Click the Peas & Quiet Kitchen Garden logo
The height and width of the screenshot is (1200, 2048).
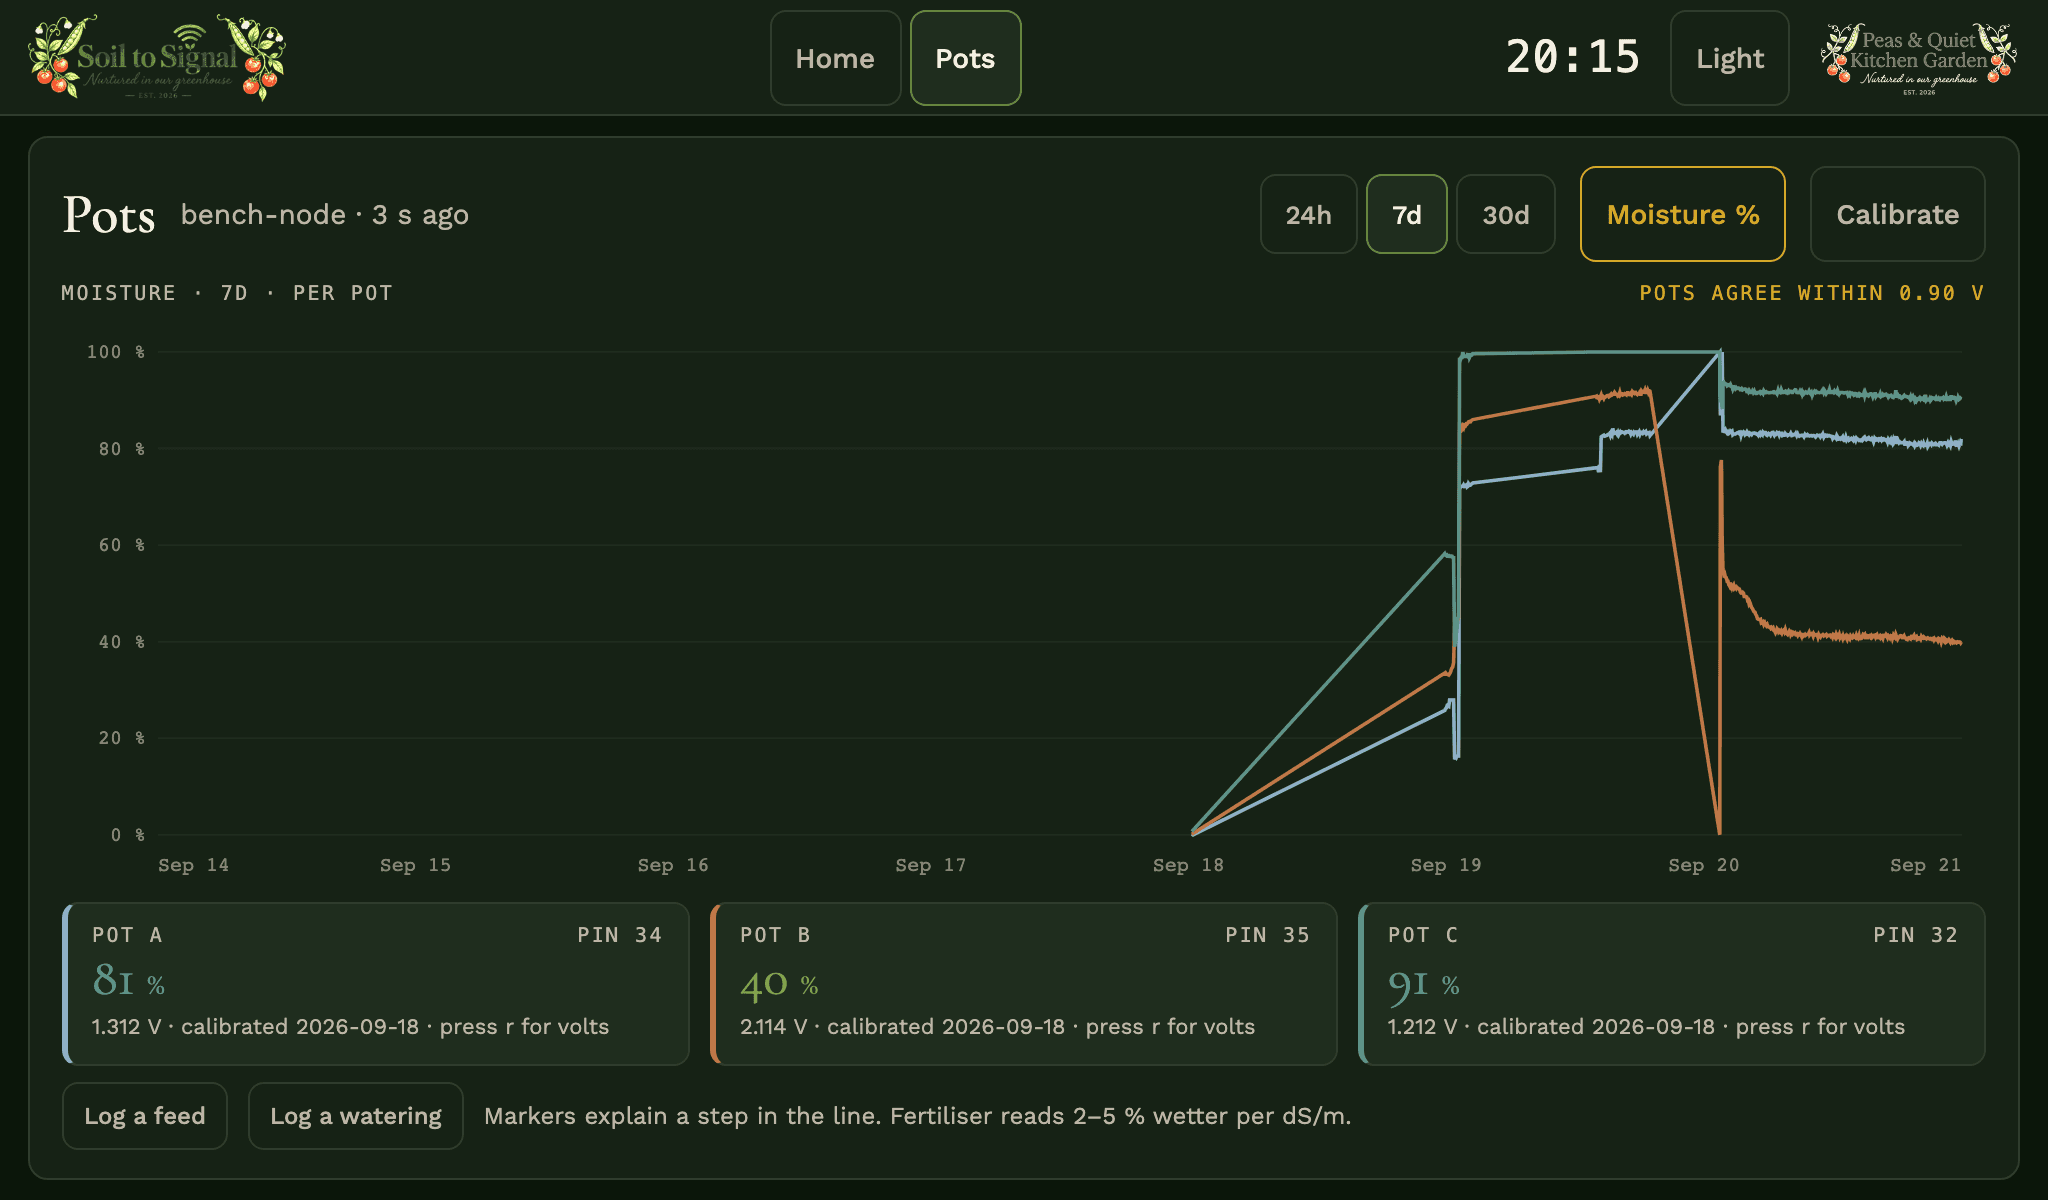(1918, 58)
